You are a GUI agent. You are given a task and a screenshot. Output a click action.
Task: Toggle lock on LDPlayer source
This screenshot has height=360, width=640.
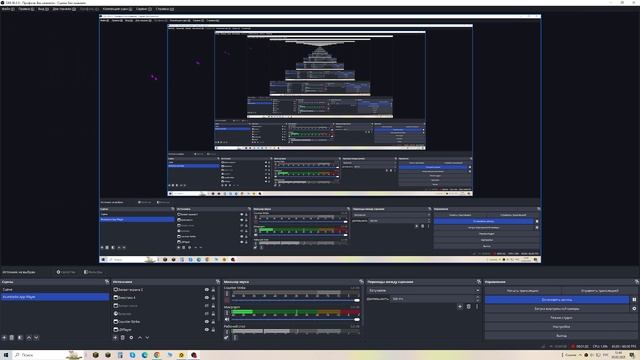(213, 329)
